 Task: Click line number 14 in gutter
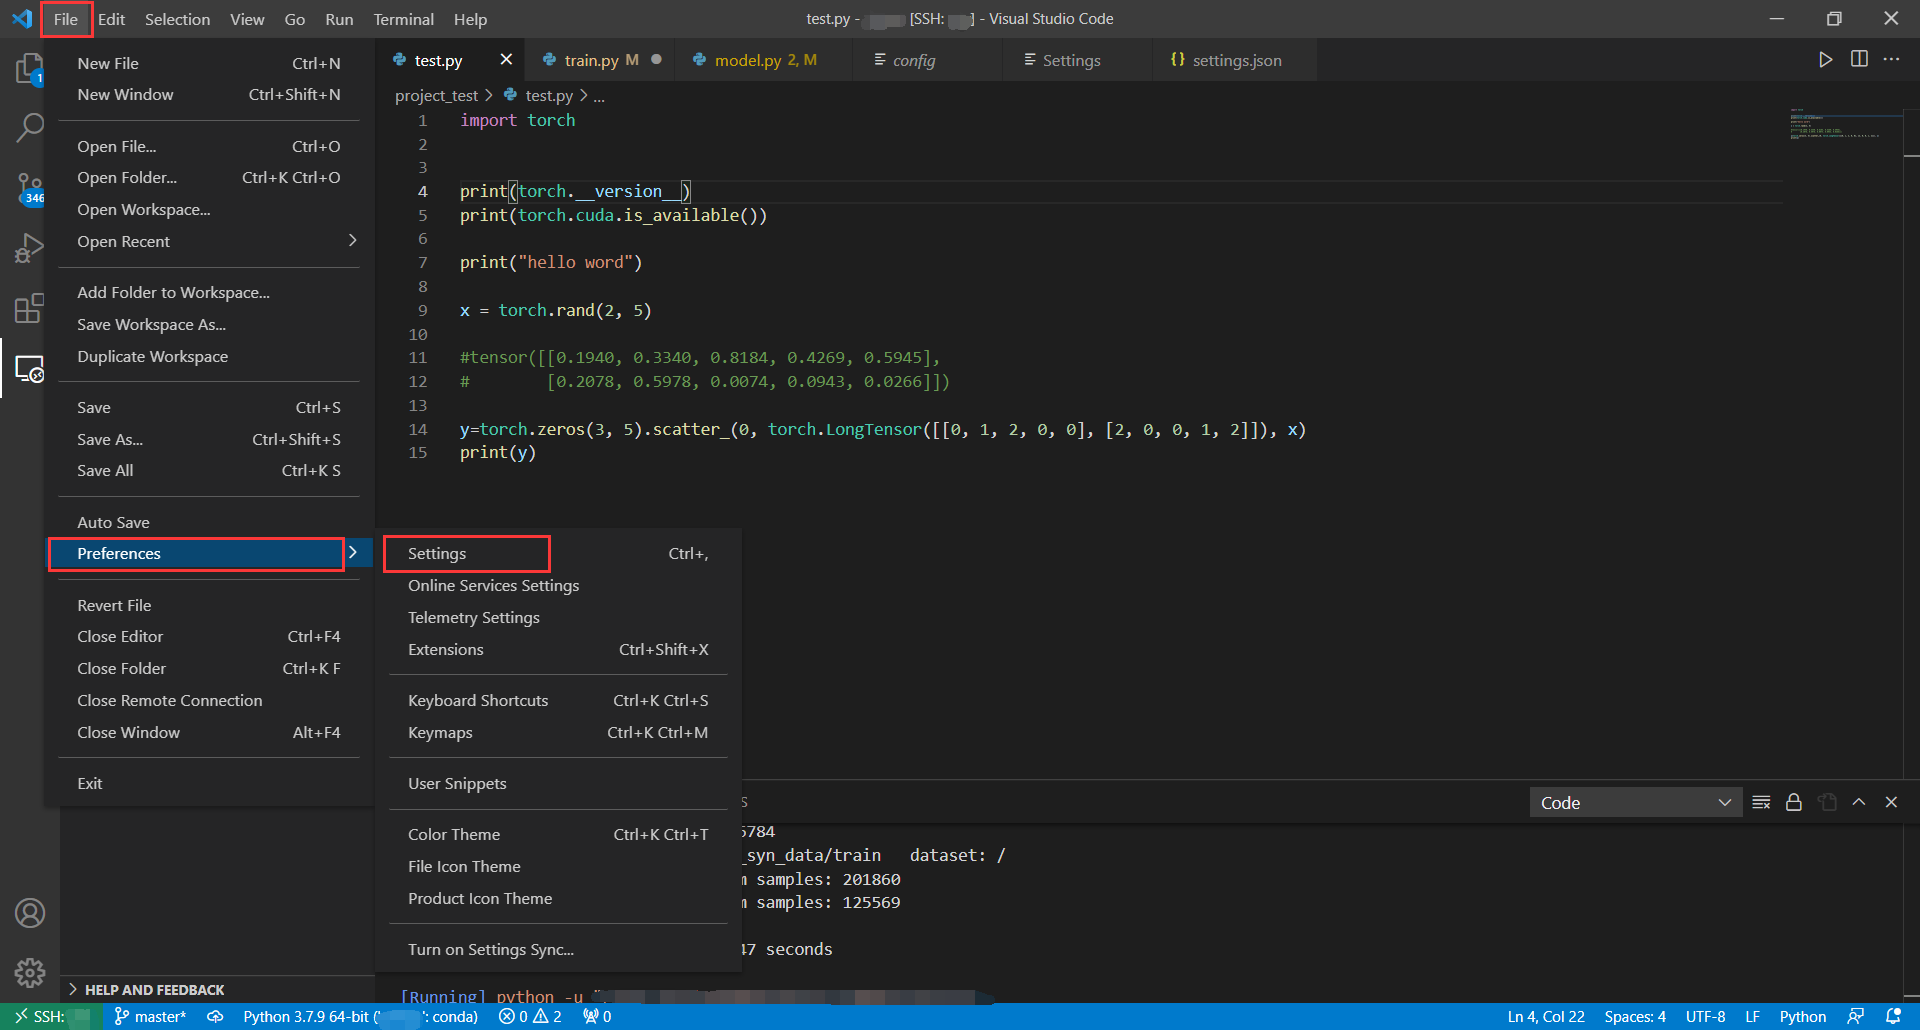418,429
